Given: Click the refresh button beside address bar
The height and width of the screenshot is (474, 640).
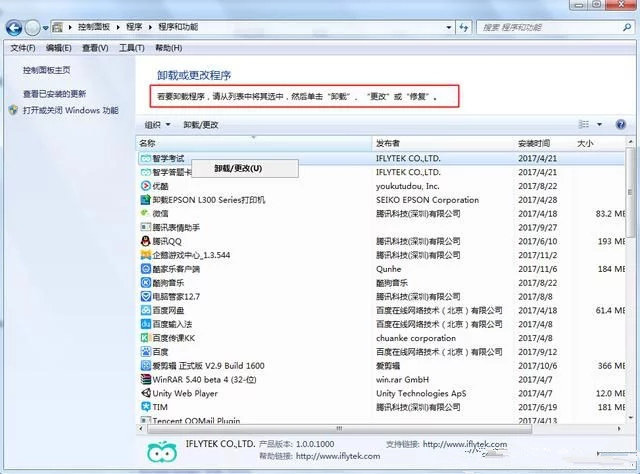Looking at the screenshot, I should point(464,27).
